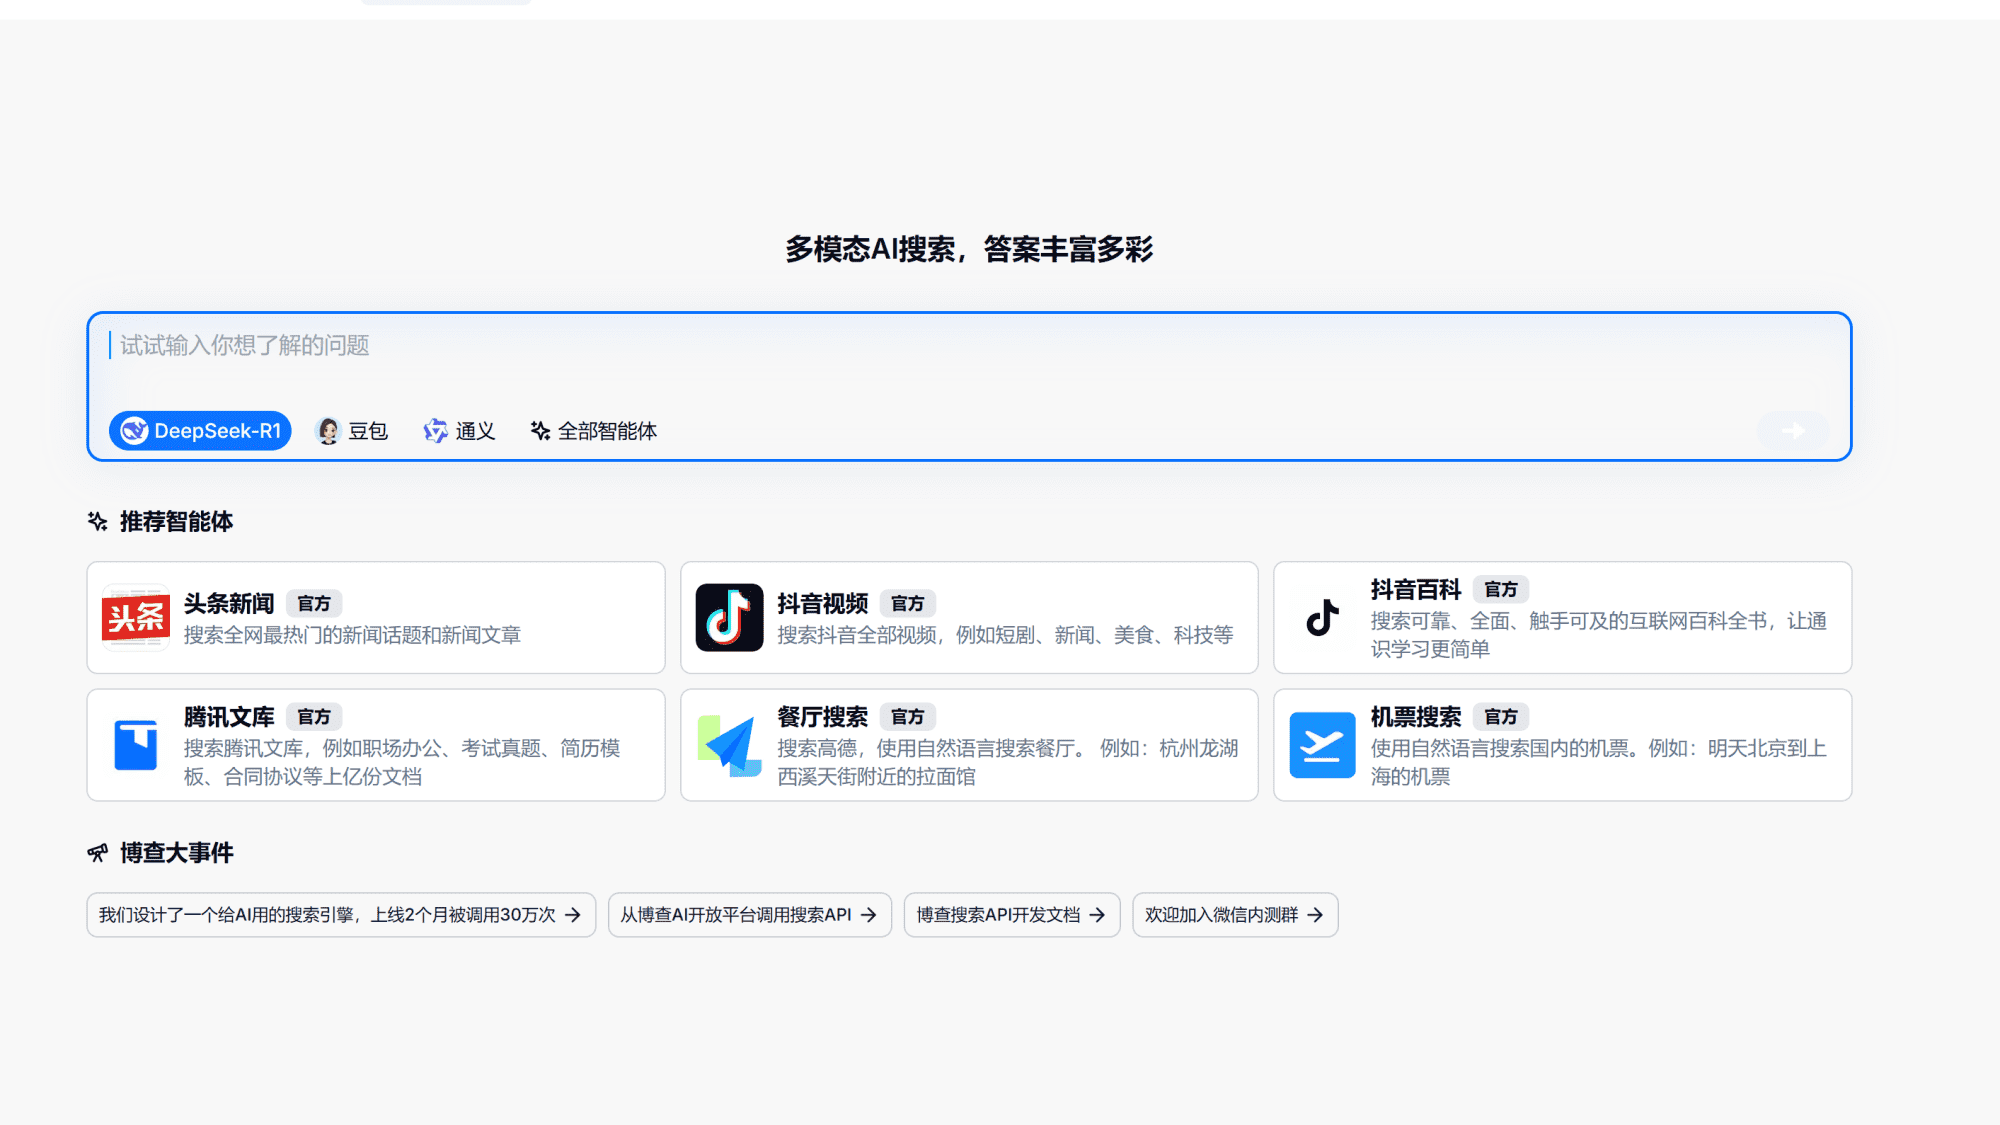This screenshot has height=1125, width=2000.
Task: Switch to the 豆包 agent
Action: pyautogui.click(x=352, y=431)
